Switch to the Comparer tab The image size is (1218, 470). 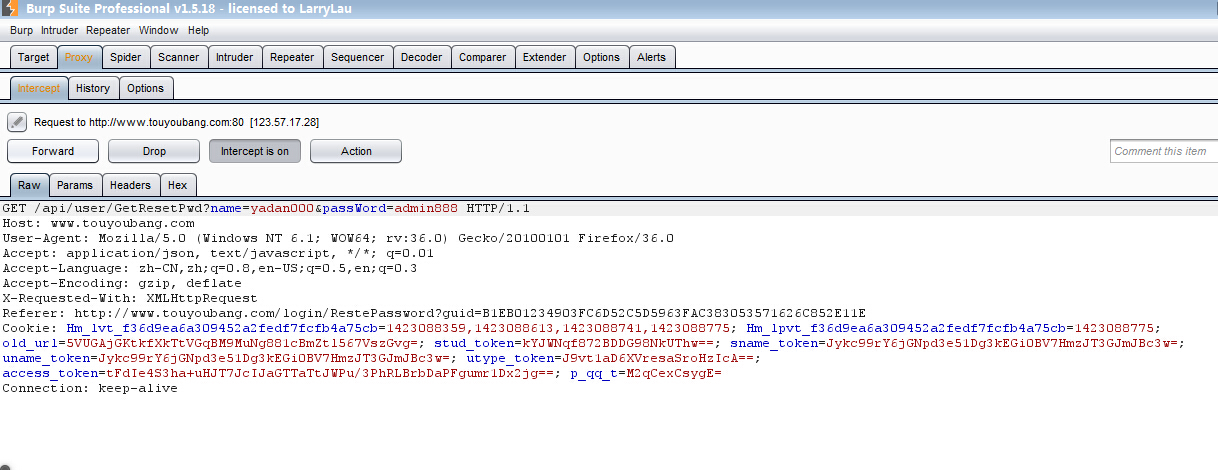(482, 57)
